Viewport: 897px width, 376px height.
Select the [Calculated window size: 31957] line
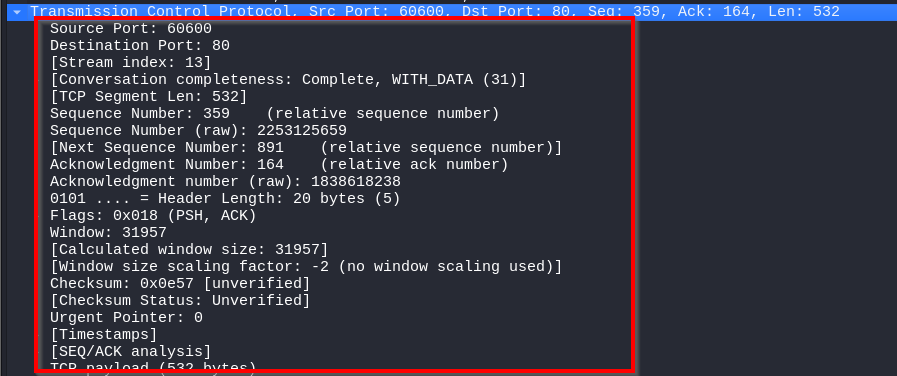(189, 250)
